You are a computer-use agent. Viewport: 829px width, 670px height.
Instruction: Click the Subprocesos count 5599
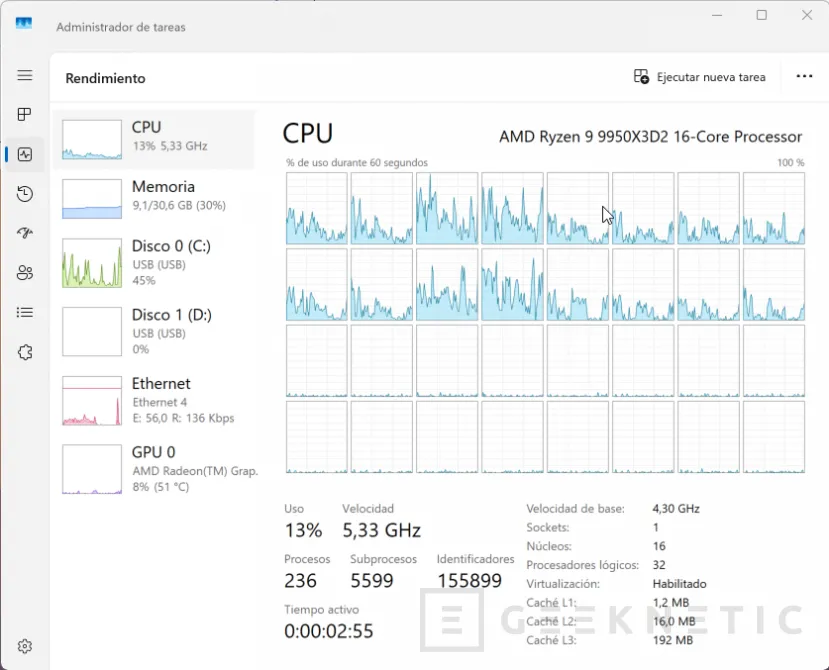[x=372, y=581]
